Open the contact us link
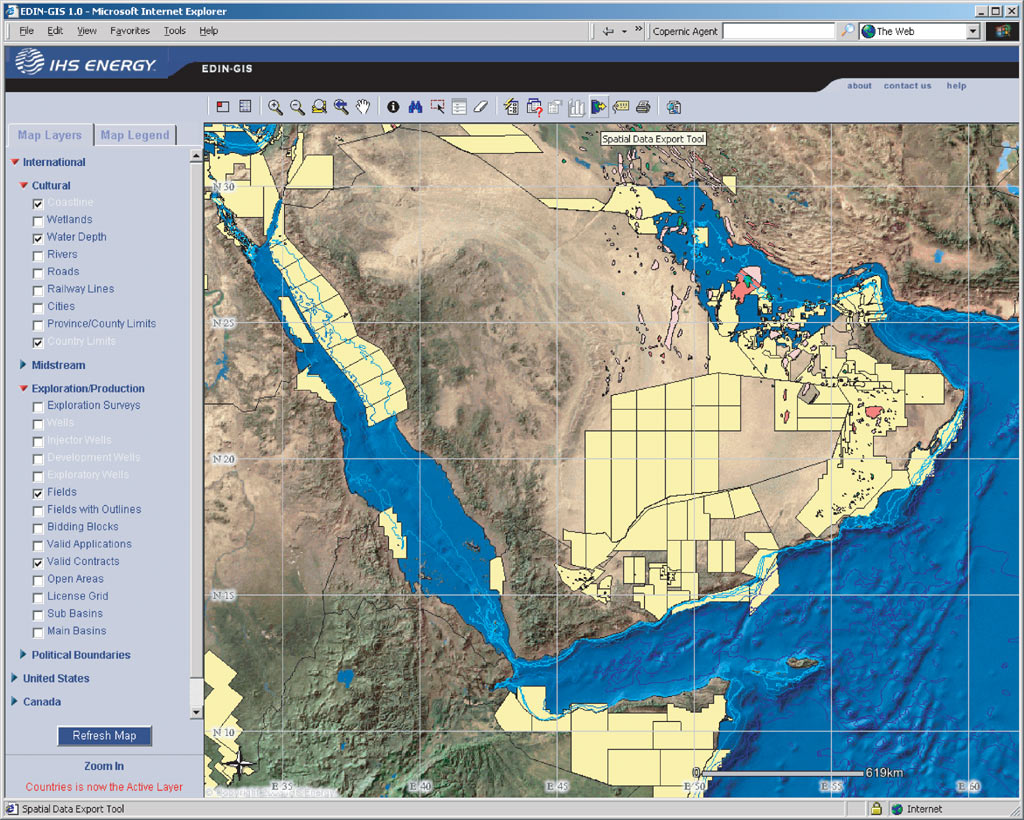Screen dimensions: 1024x820 pyautogui.click(x=907, y=86)
